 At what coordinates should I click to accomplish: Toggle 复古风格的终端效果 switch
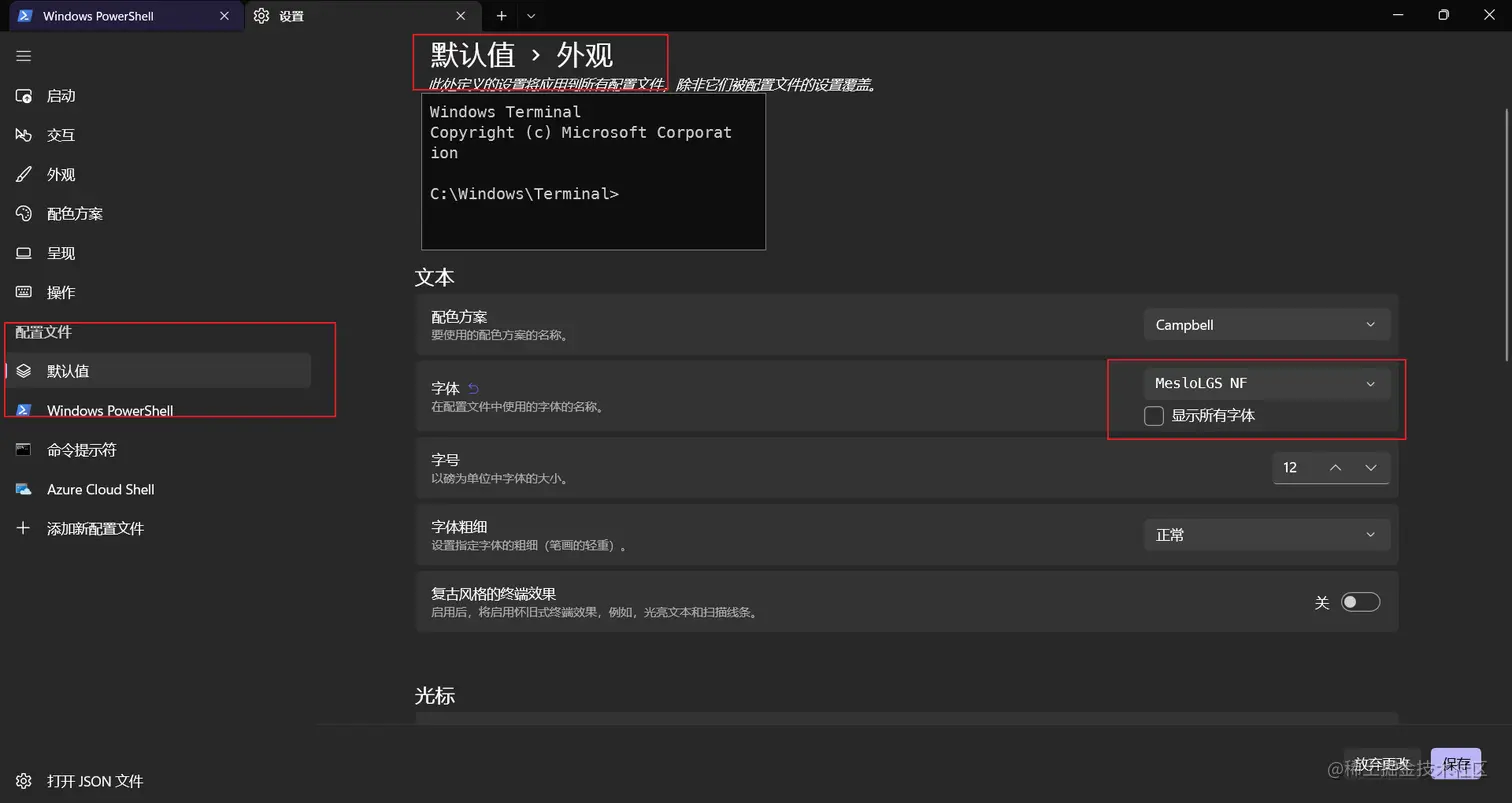[x=1360, y=602]
